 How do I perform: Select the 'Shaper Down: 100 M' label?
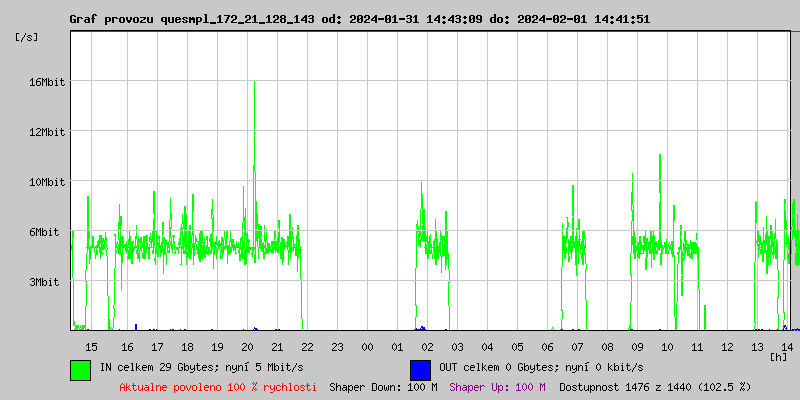[383, 386]
